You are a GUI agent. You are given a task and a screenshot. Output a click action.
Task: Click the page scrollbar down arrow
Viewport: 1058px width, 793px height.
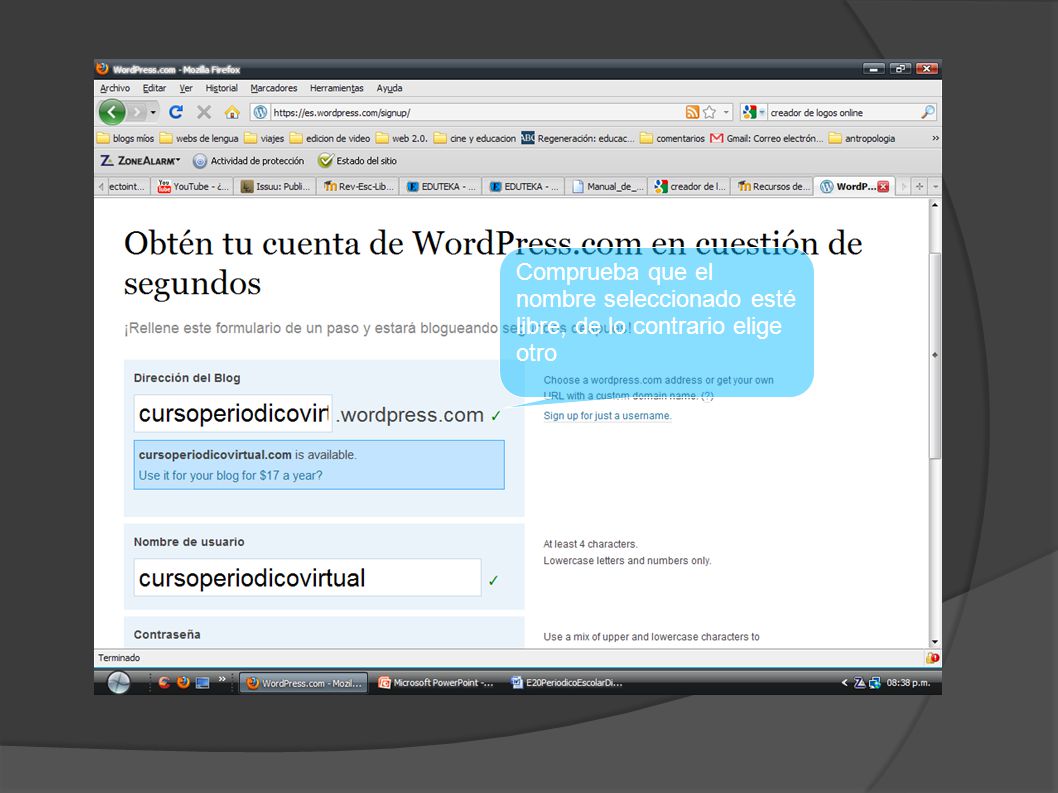(x=935, y=642)
